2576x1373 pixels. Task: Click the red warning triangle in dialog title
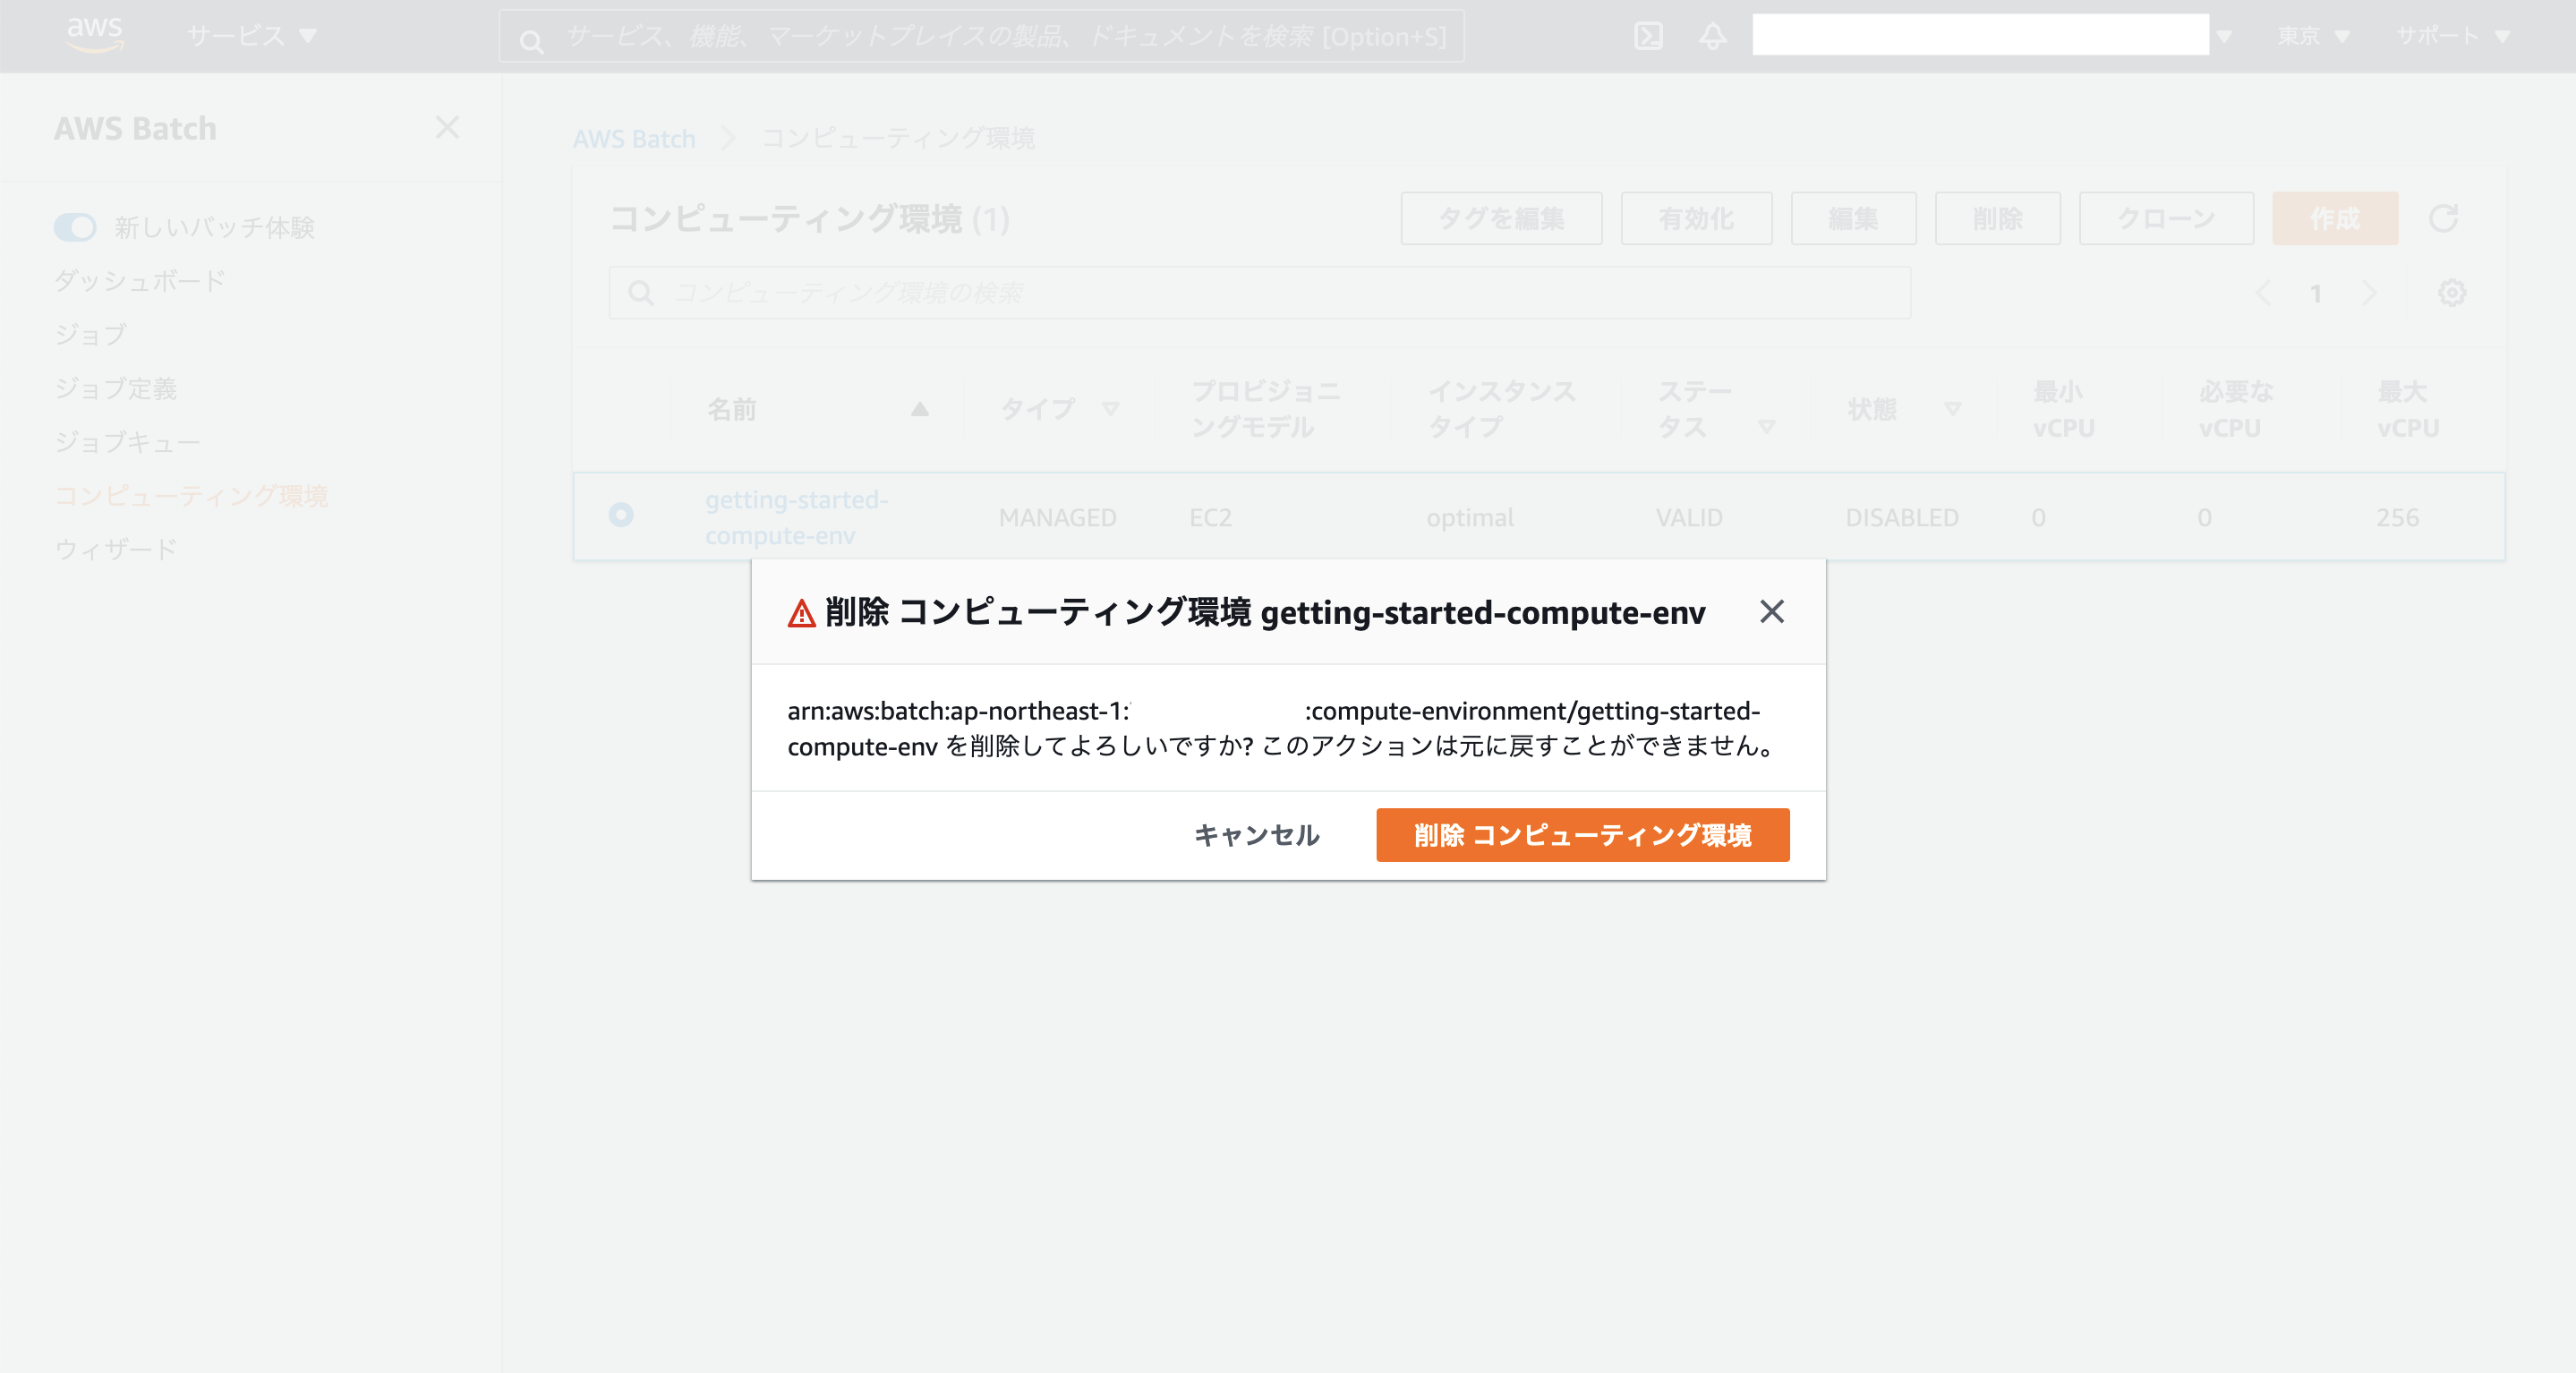tap(802, 613)
